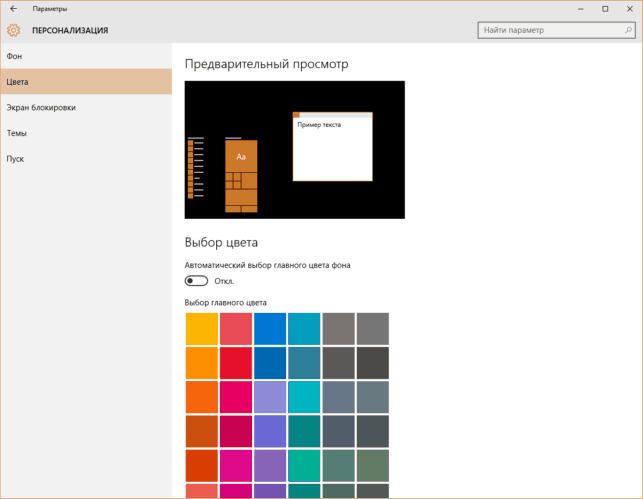Screen dimensions: 643x499
Task: Pick the mint green color swatch
Action: [304, 465]
